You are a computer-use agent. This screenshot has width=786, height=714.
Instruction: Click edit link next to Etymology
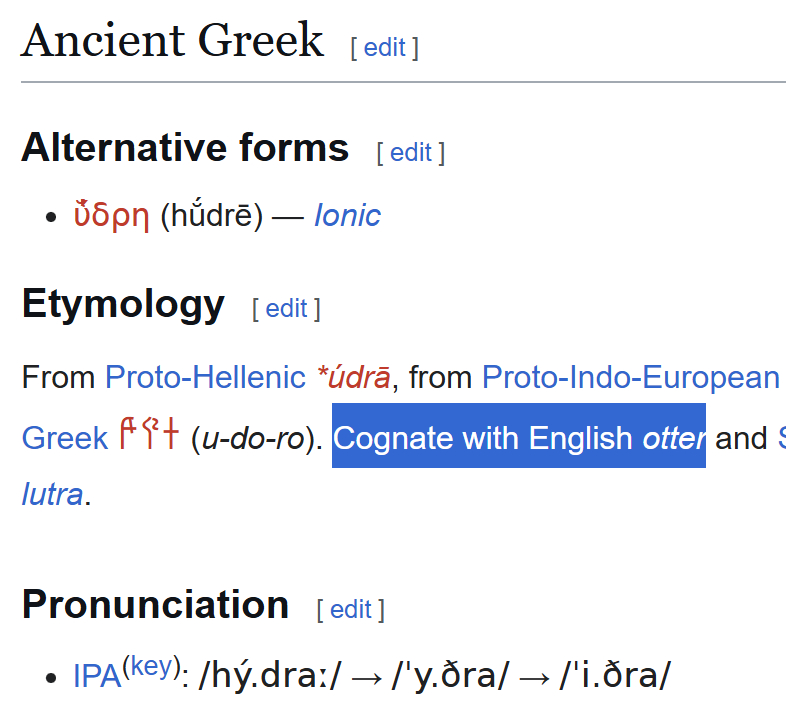(x=286, y=308)
